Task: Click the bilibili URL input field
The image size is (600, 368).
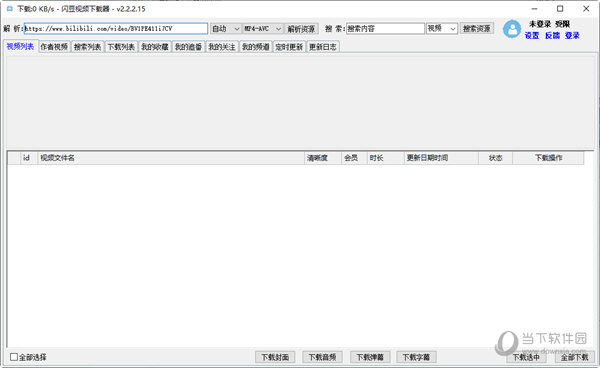Action: coord(116,29)
